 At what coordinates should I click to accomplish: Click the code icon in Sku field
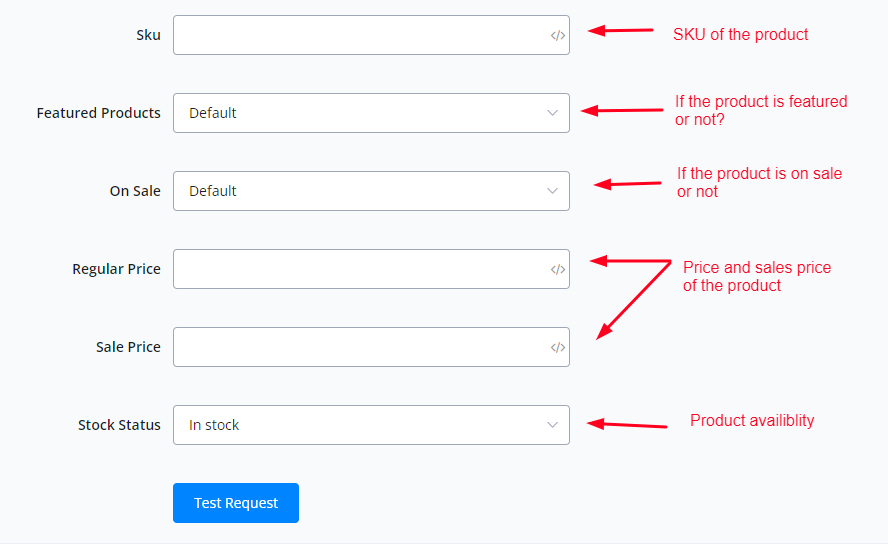pyautogui.click(x=558, y=35)
